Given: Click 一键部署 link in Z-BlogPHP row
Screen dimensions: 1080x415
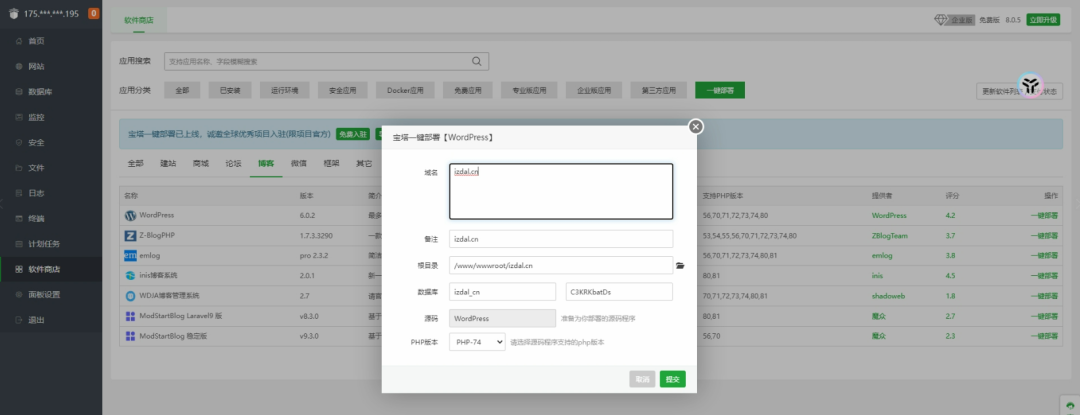Looking at the screenshot, I should click(1044, 235).
